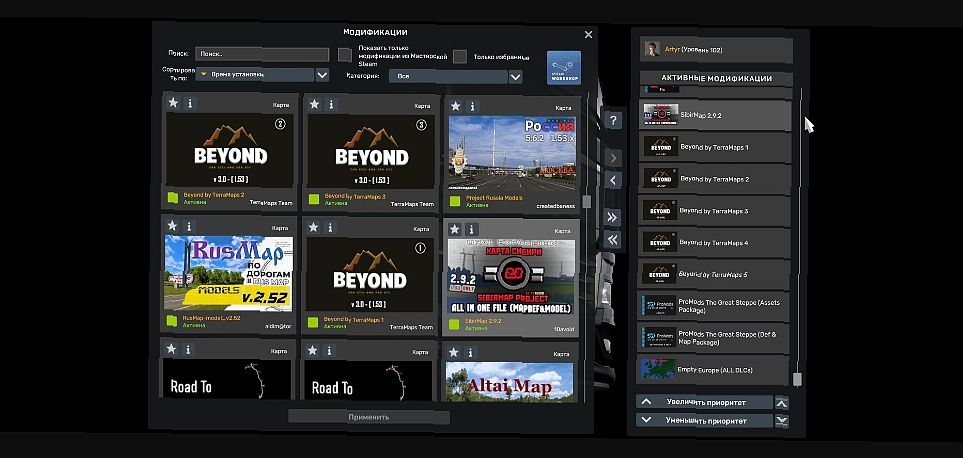This screenshot has height=458, width=963.
Task: Open info icon on Altai Map card
Action: click(470, 352)
